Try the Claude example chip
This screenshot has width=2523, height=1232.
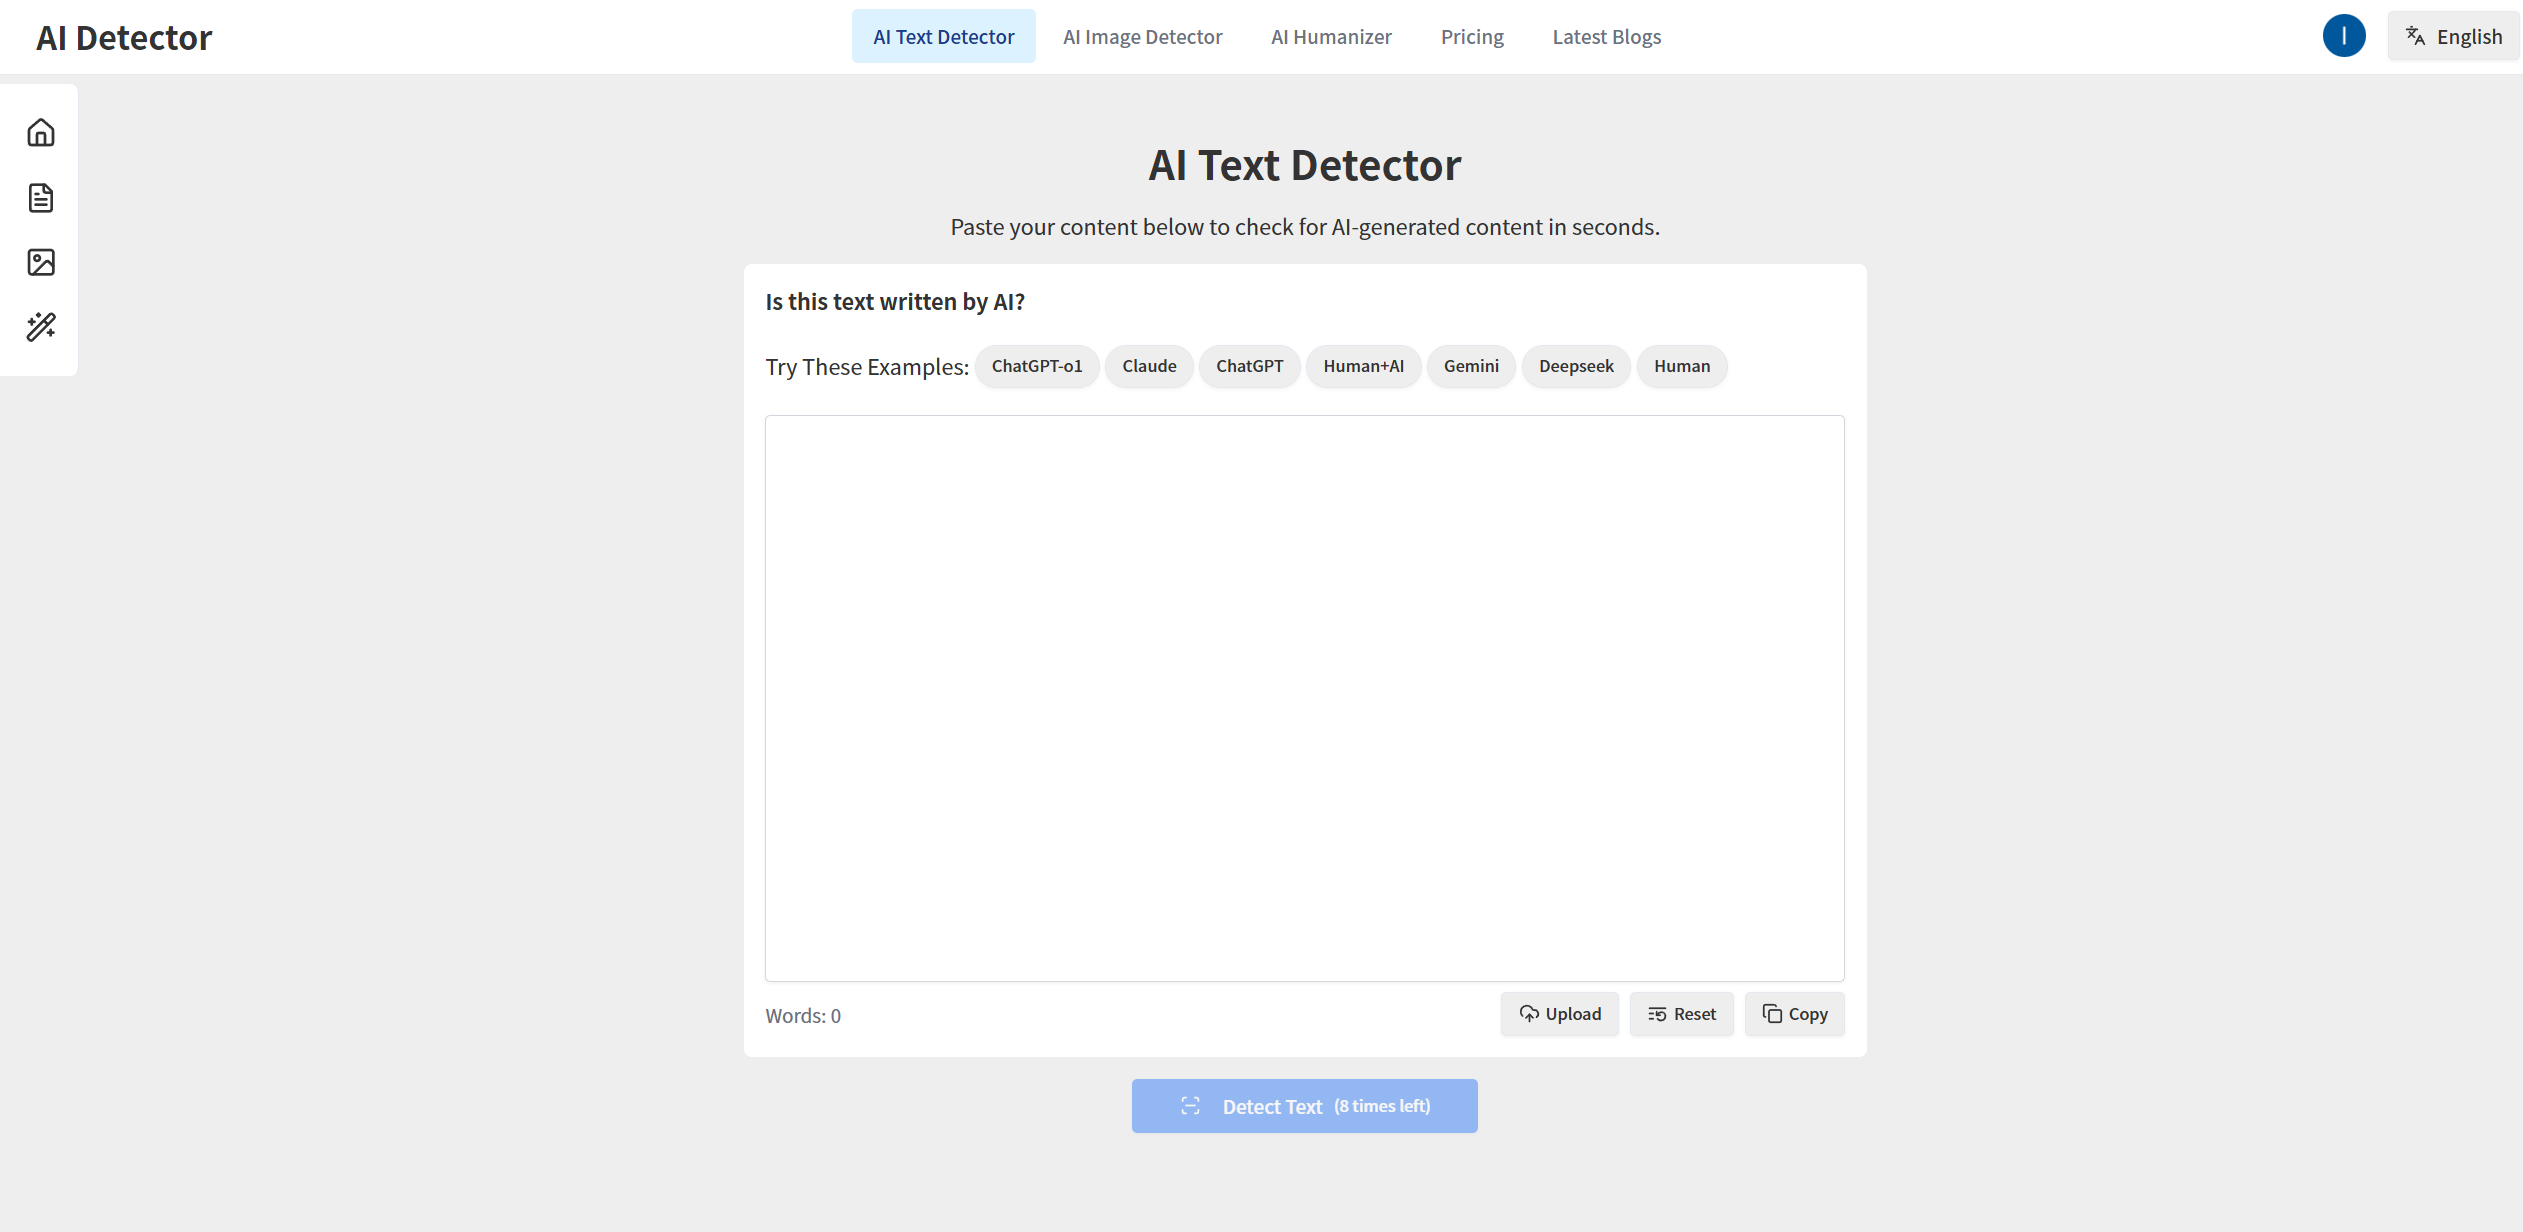(x=1149, y=366)
